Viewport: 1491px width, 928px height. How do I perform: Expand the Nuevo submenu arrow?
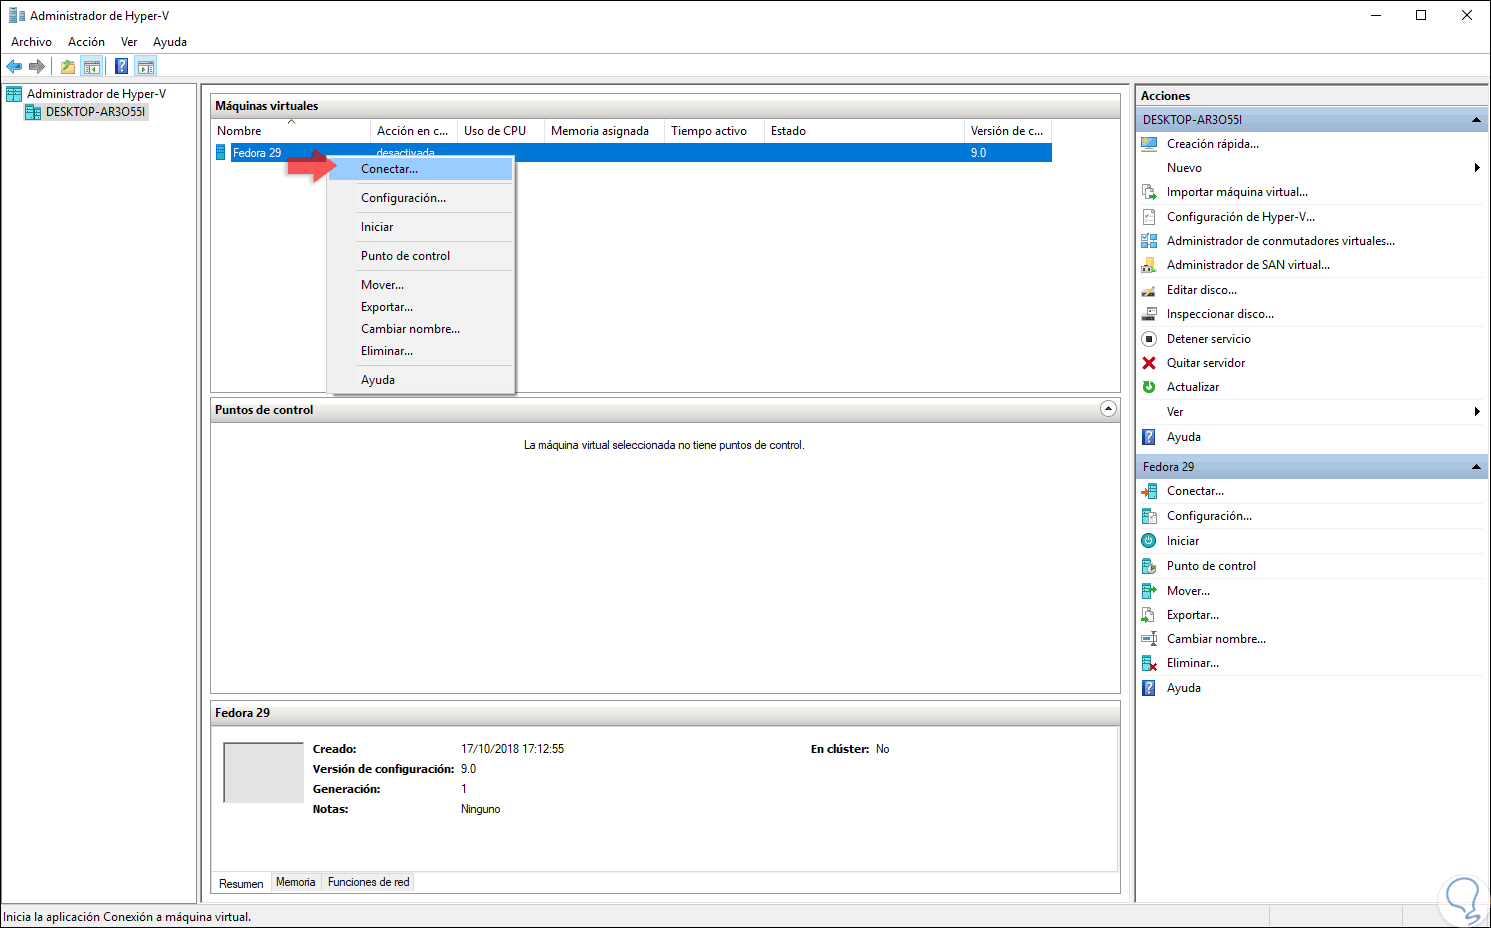(1477, 168)
